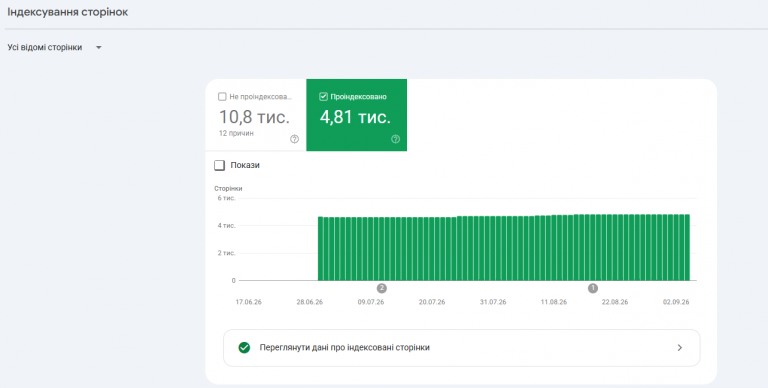Screen dimensions: 768x388
Task: Click the 4 тис. axis label
Action: tap(226, 225)
